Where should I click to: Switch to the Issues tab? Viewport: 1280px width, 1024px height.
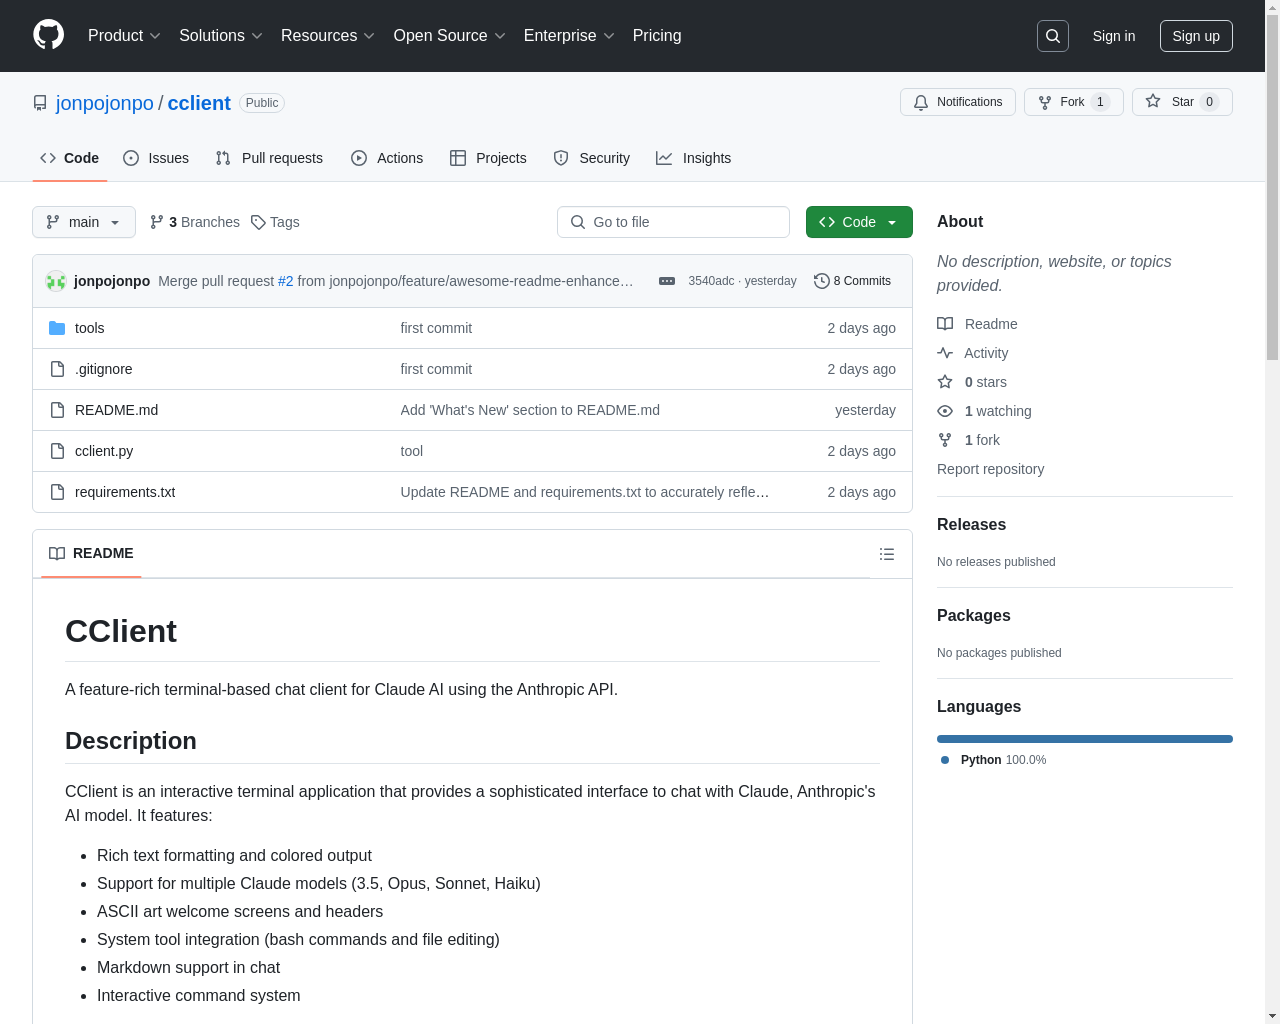click(x=156, y=158)
